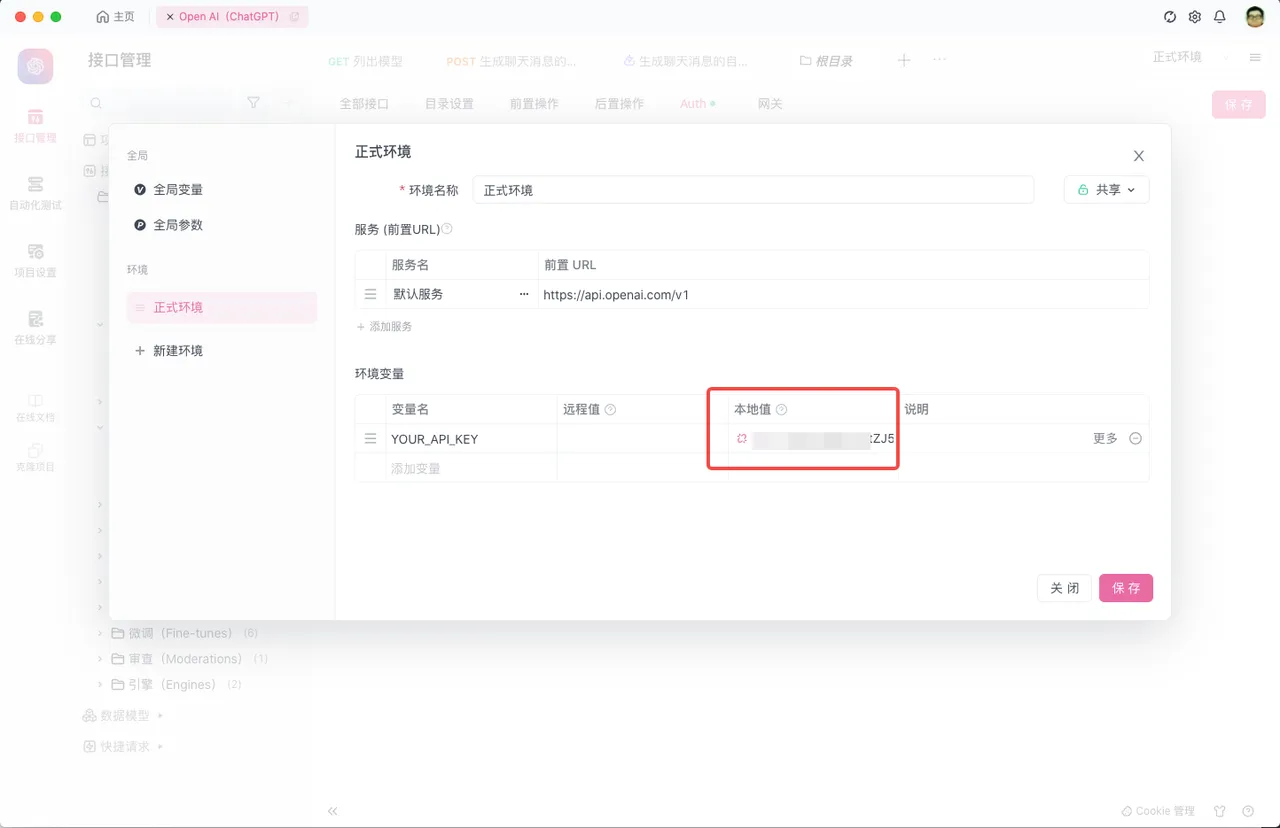Image resolution: width=1280 pixels, height=828 pixels.
Task: Open the POST 生成聊天消息的 tab
Action: (x=511, y=61)
